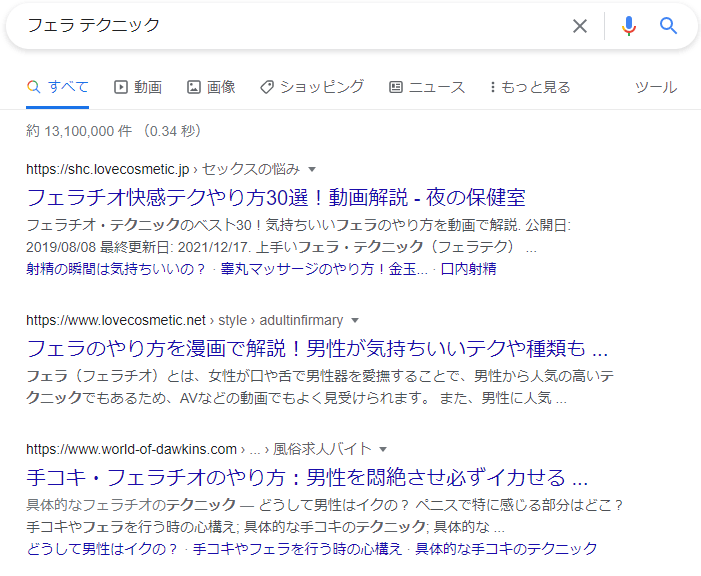
Task: Open the dropdown arrow after adultinfirmary breadcrumb
Action: pyautogui.click(x=353, y=321)
